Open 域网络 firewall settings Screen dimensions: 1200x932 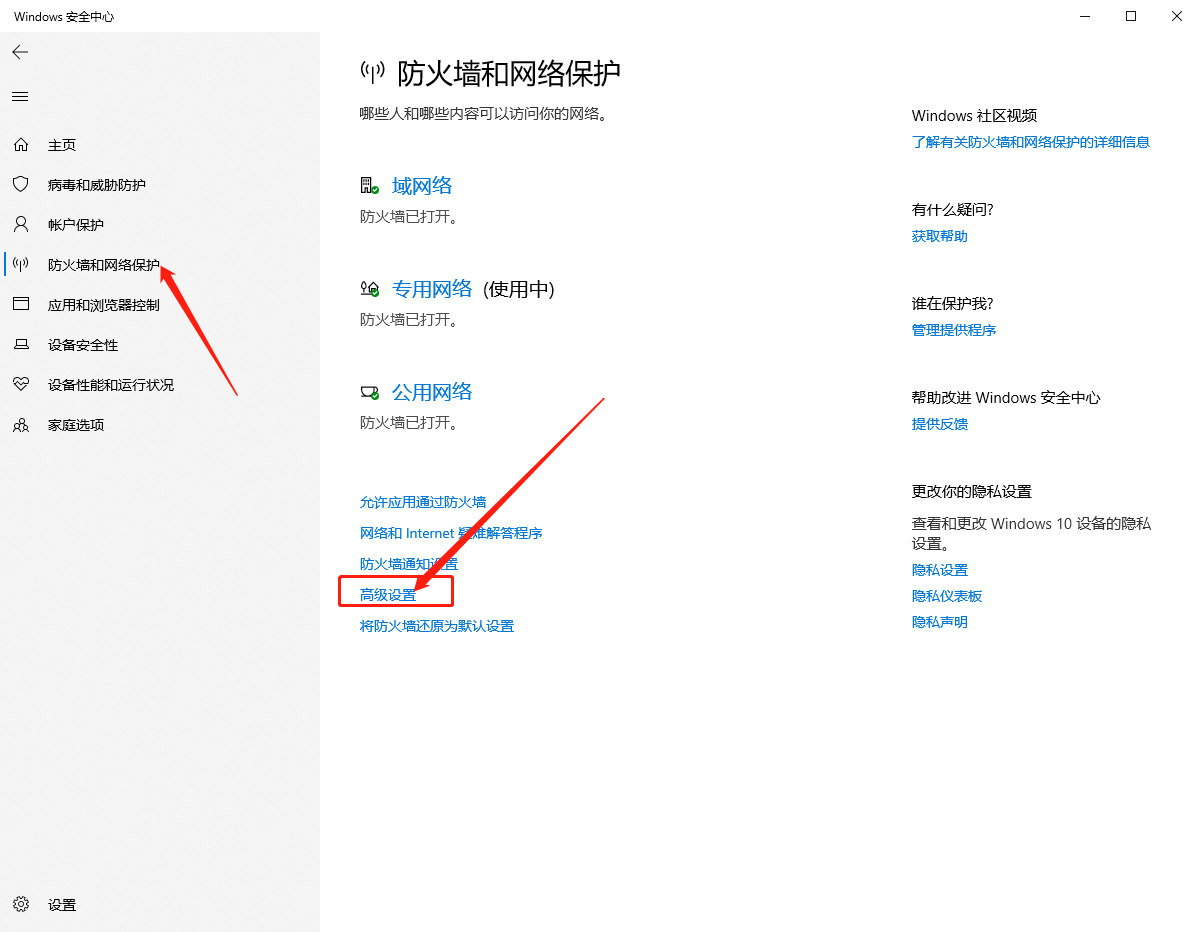pyautogui.click(x=422, y=186)
